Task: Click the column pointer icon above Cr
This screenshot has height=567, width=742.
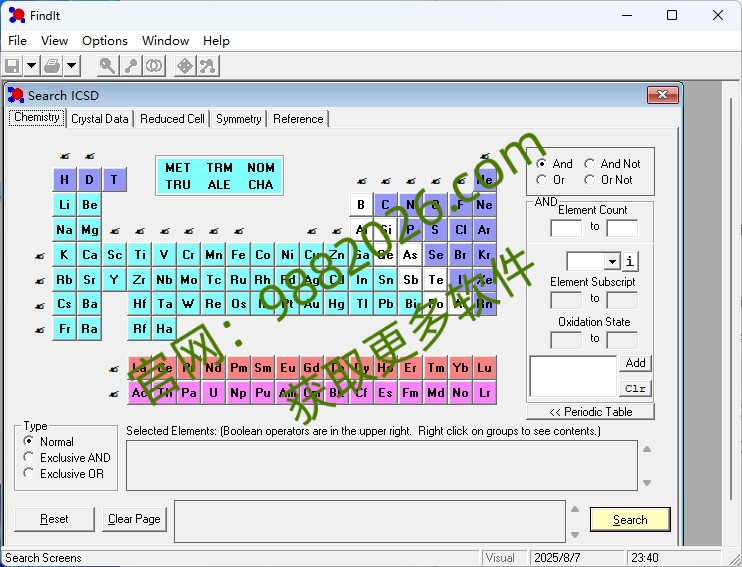Action: (189, 231)
